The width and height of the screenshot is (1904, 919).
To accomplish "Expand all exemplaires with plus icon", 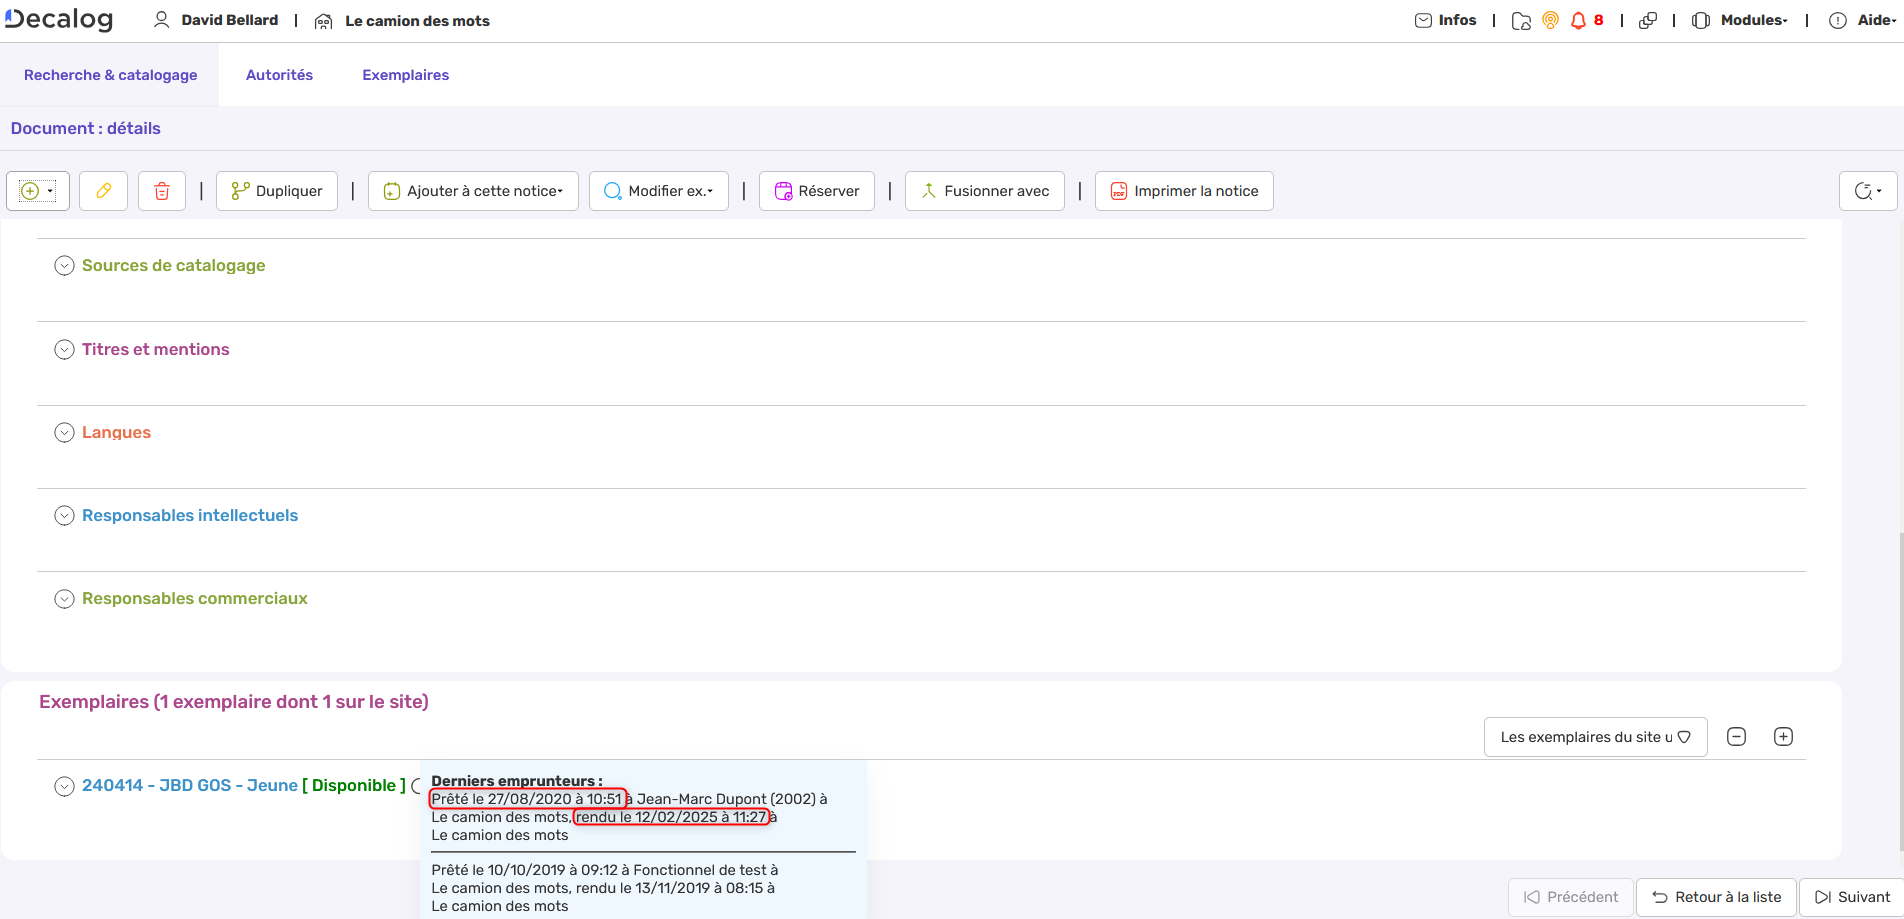I will 1783,737.
